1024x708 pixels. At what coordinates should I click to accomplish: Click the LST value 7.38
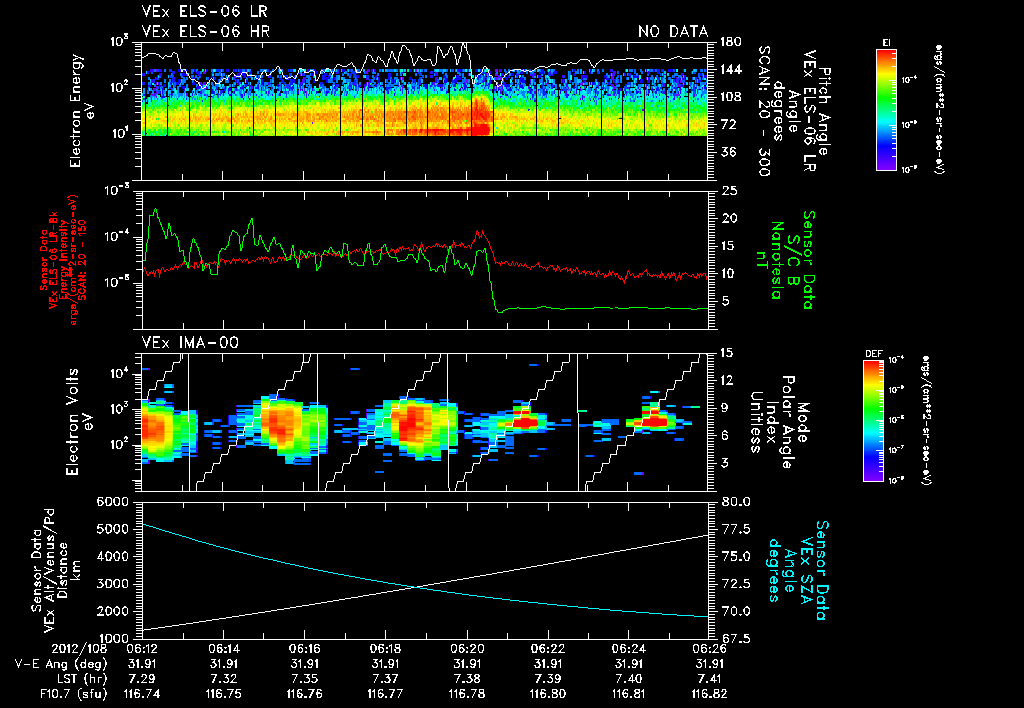coord(467,679)
